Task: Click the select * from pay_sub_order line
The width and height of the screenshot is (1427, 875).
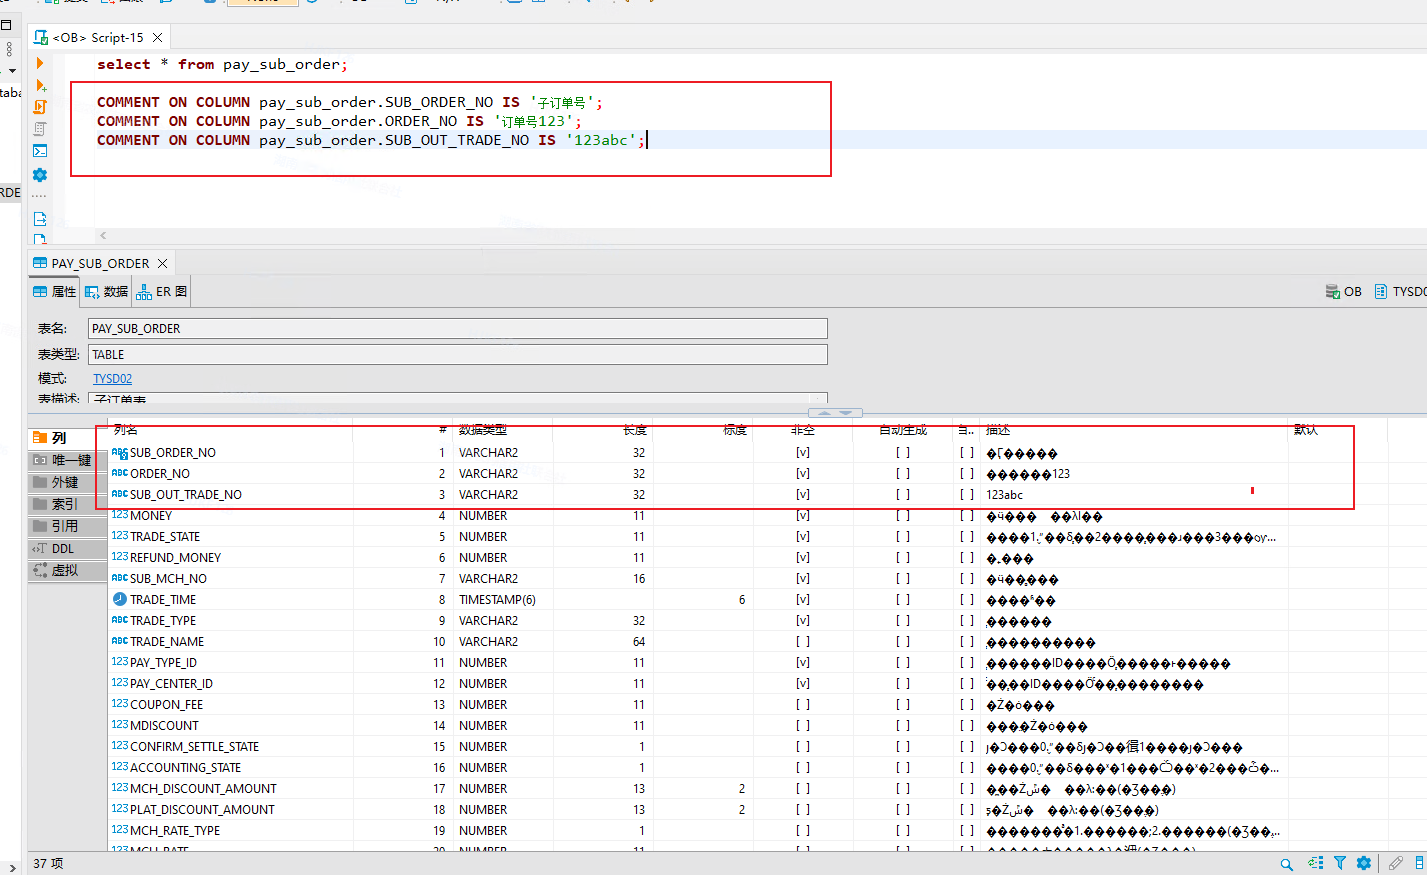Action: click(222, 64)
